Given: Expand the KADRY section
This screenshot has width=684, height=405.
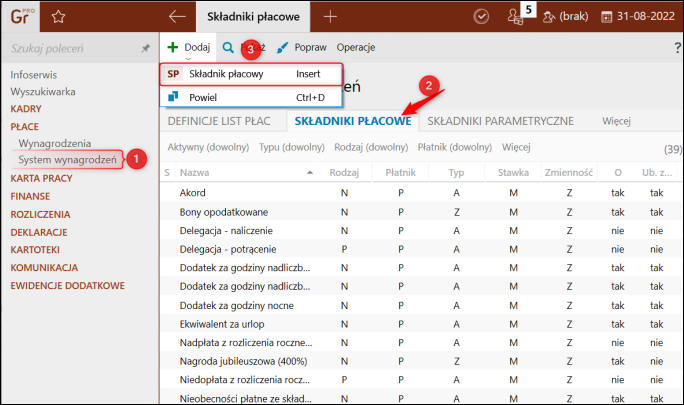Looking at the screenshot, I should [x=26, y=109].
